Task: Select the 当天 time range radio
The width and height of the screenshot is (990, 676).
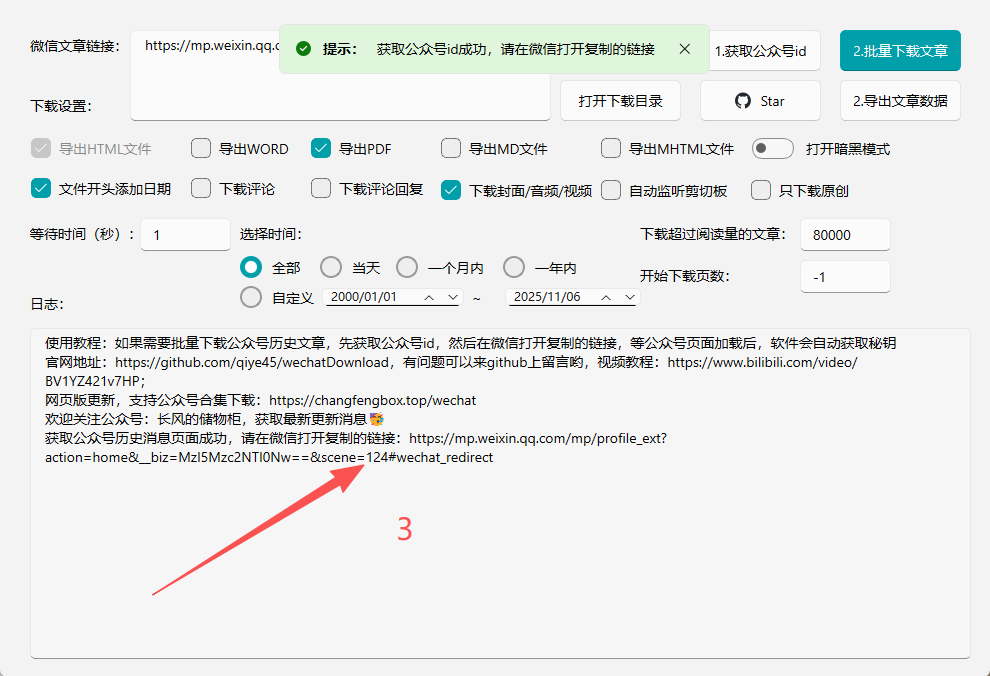Action: click(x=331, y=266)
